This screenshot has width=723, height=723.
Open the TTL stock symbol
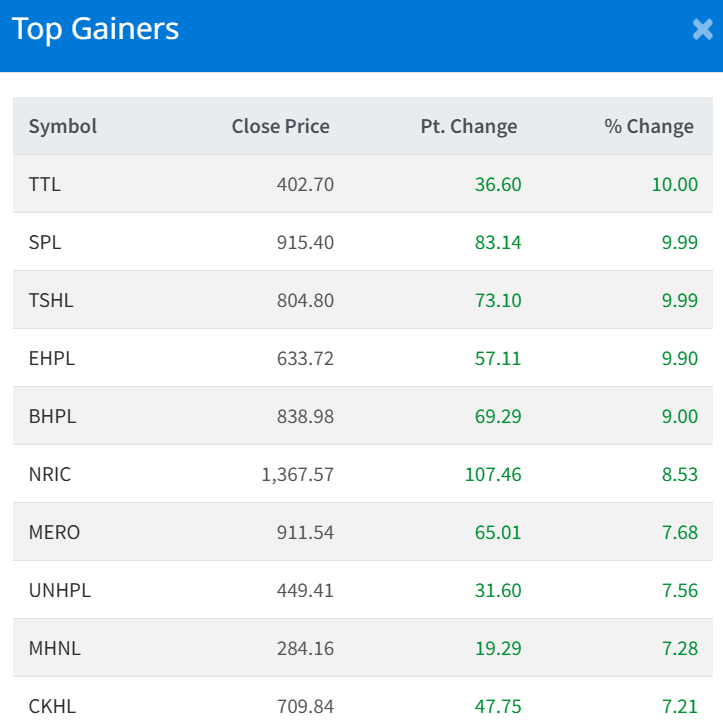pyautogui.click(x=45, y=184)
